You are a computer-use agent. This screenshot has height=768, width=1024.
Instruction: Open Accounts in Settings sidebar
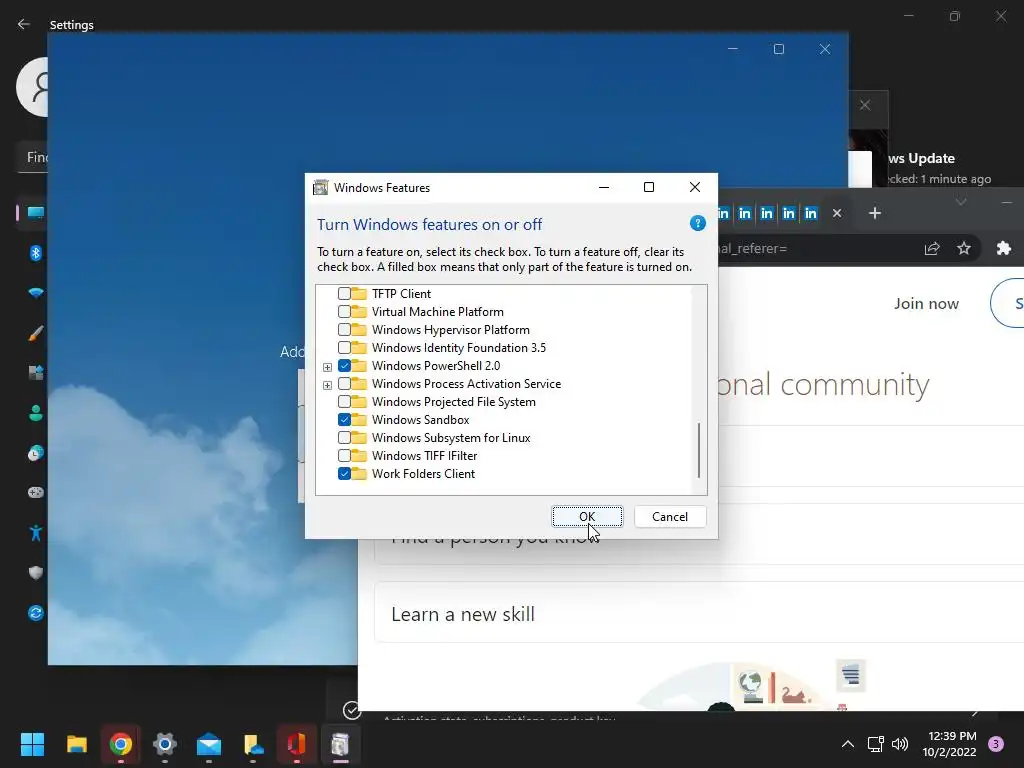click(35, 413)
